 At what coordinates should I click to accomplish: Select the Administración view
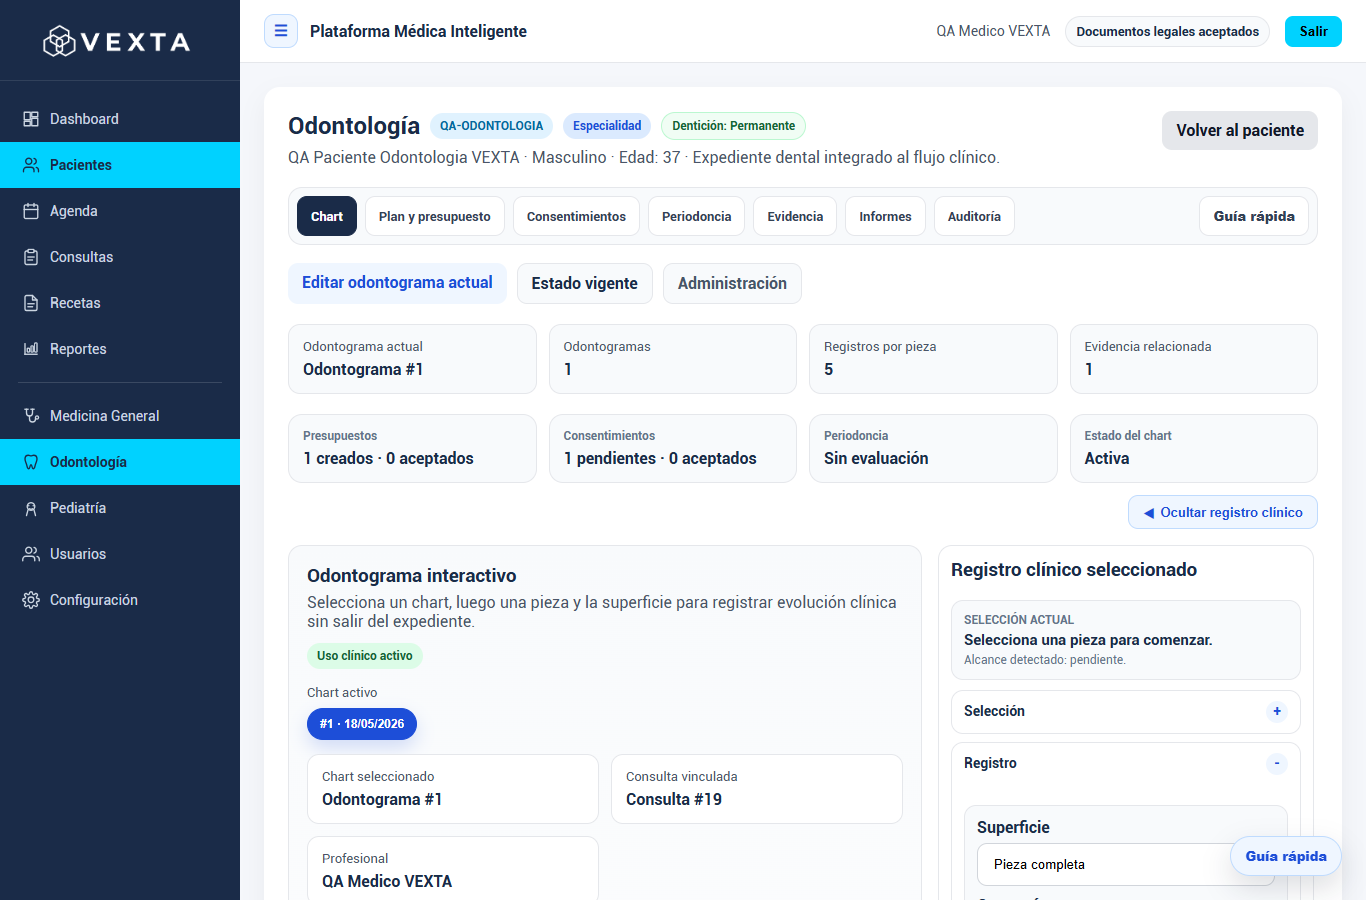click(732, 283)
